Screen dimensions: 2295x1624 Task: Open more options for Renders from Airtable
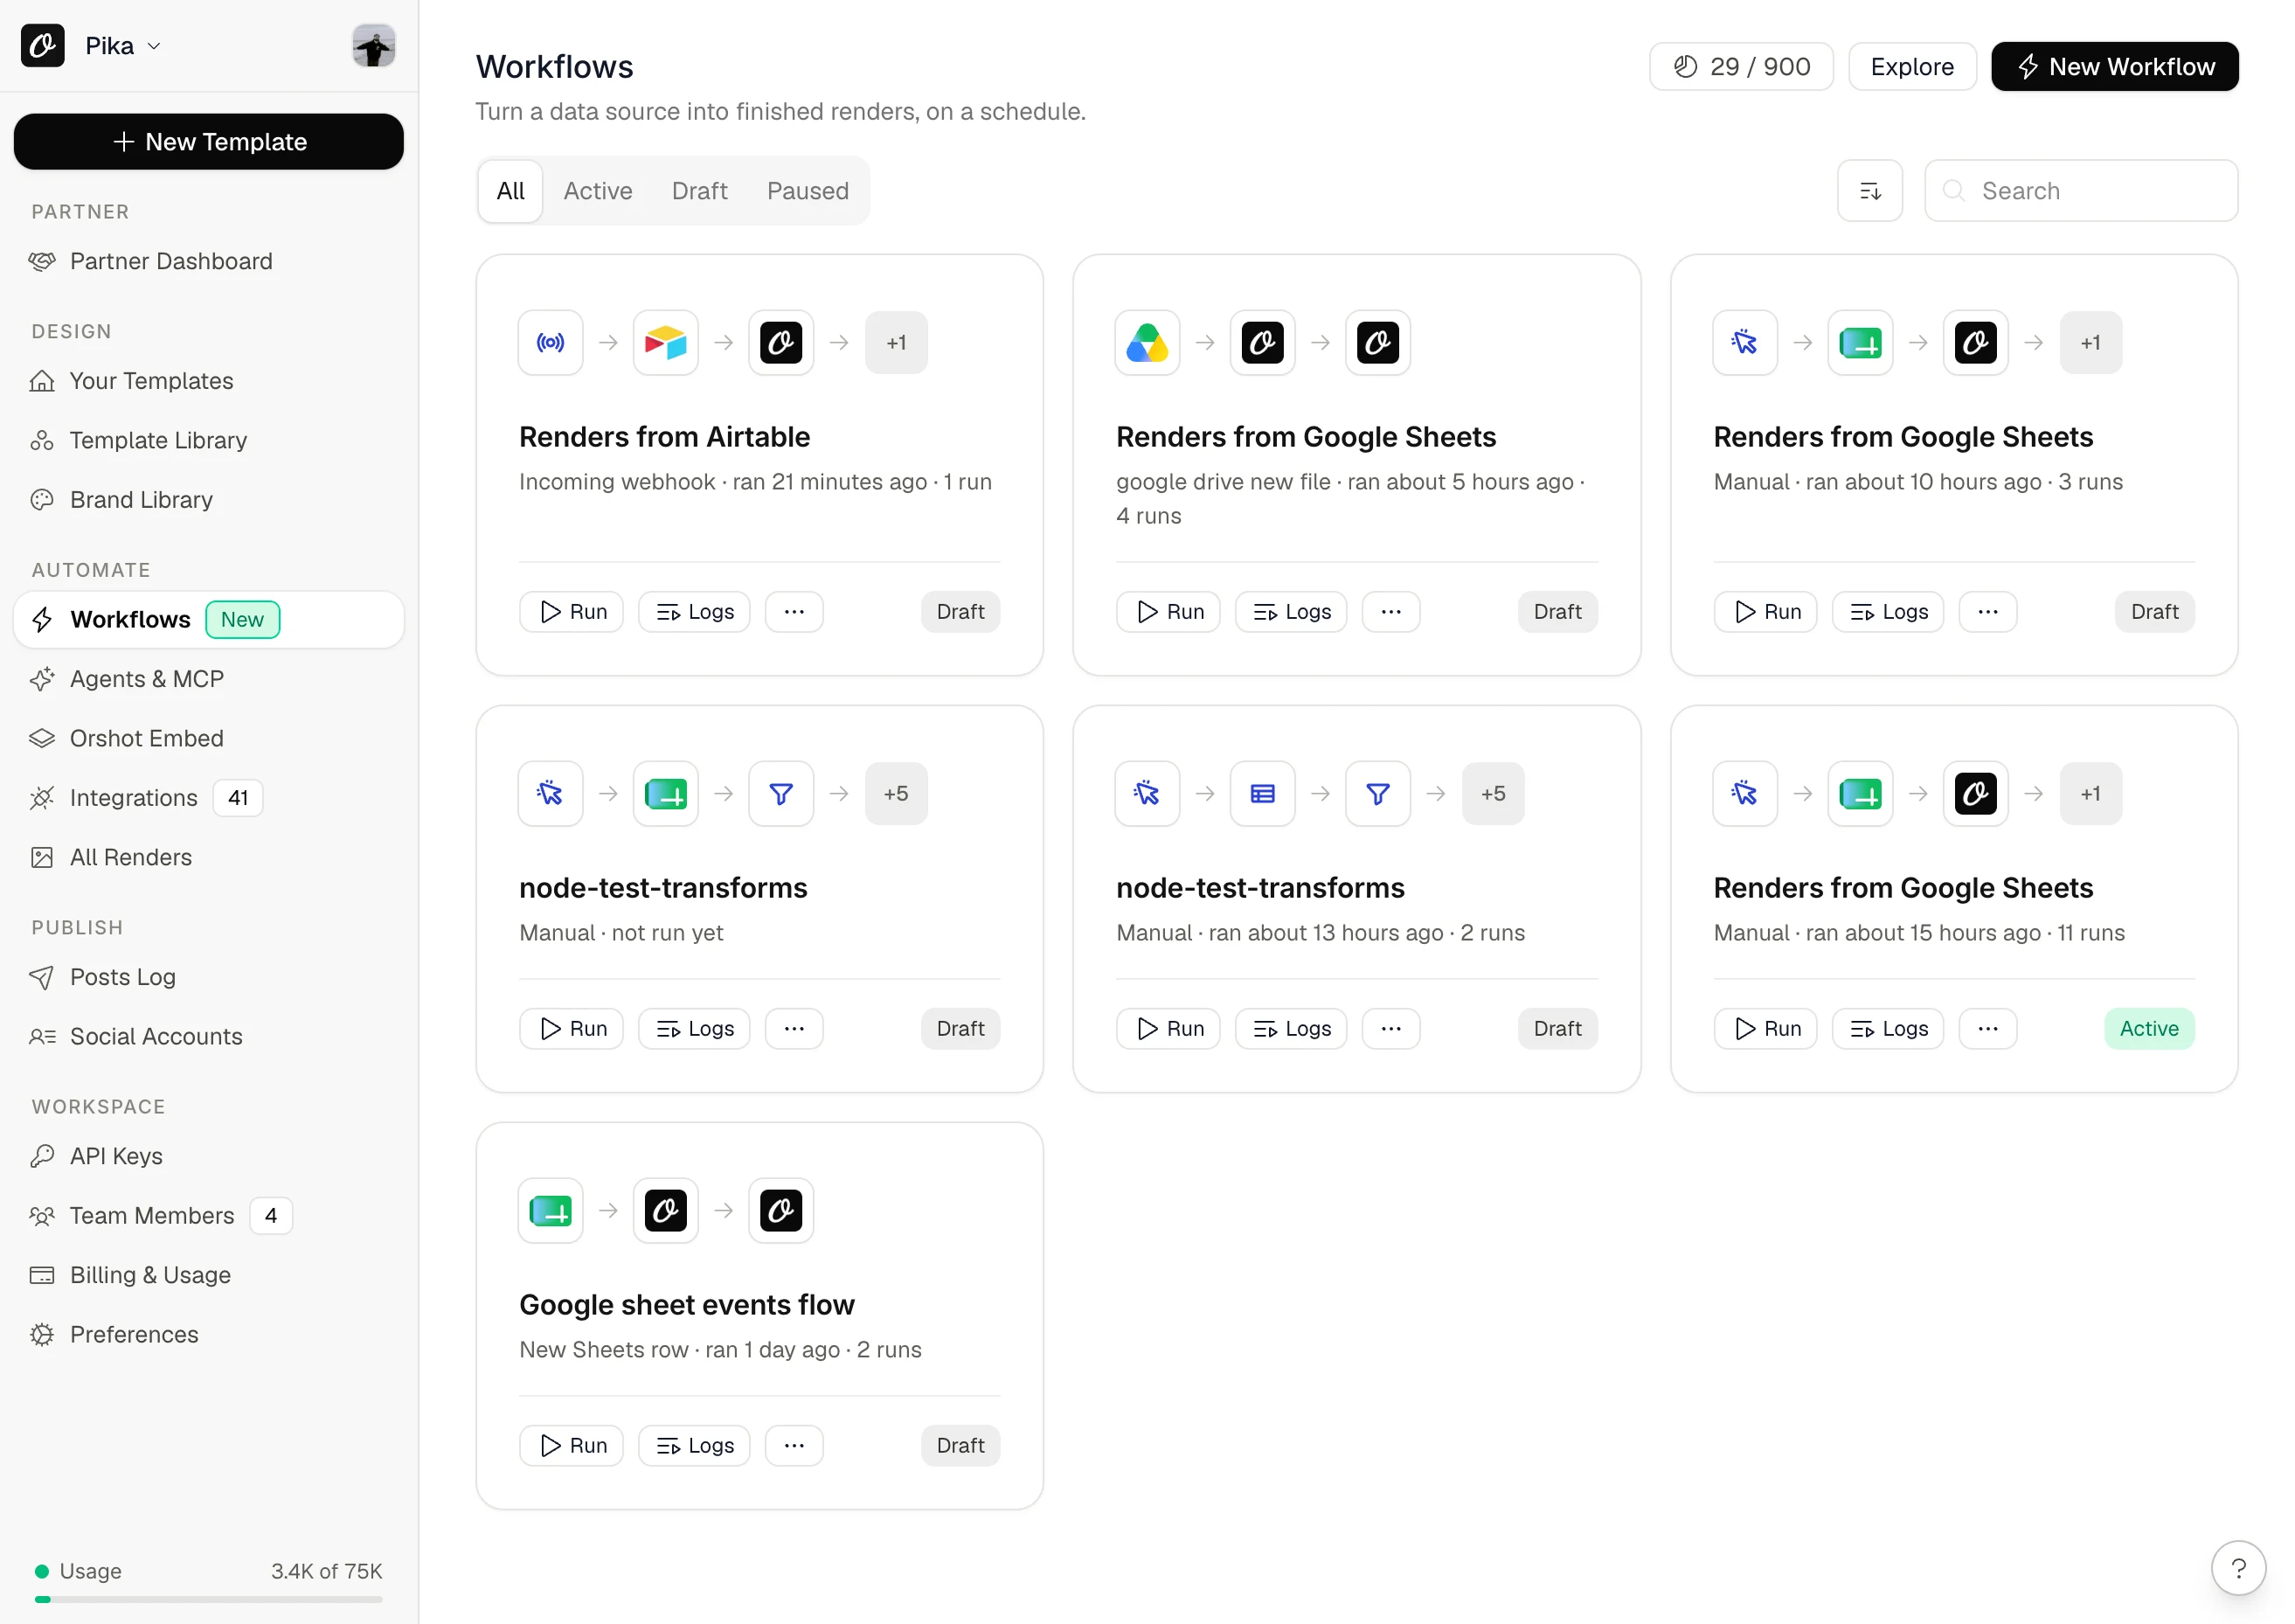click(794, 611)
